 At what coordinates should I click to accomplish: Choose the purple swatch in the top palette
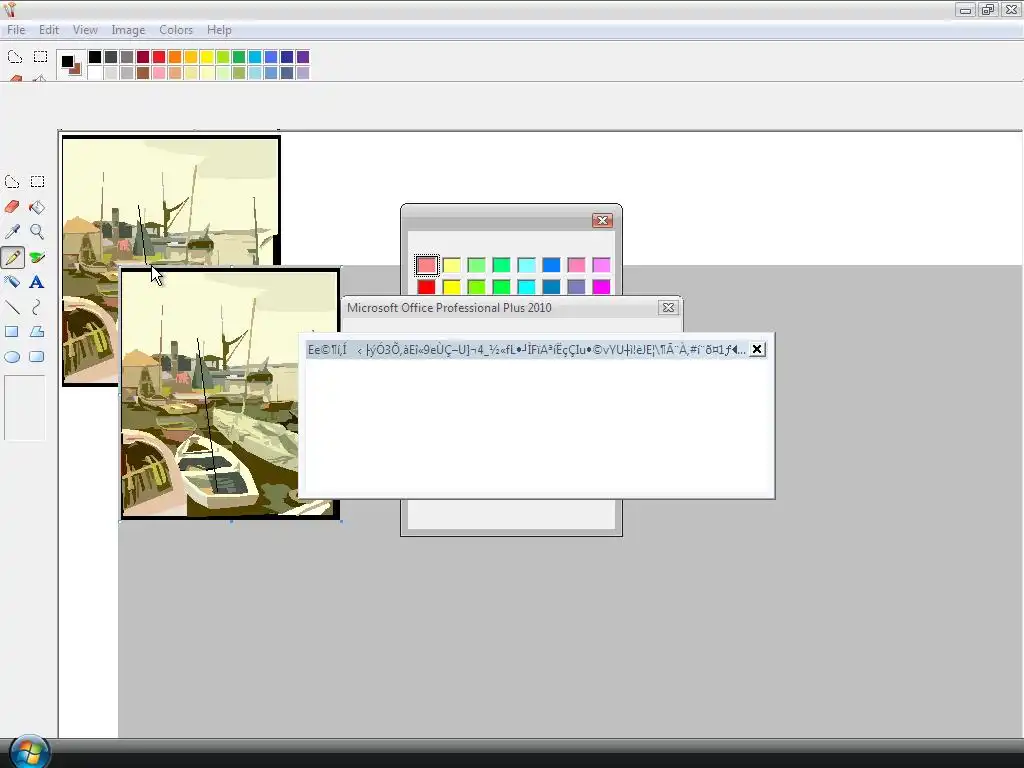point(303,57)
